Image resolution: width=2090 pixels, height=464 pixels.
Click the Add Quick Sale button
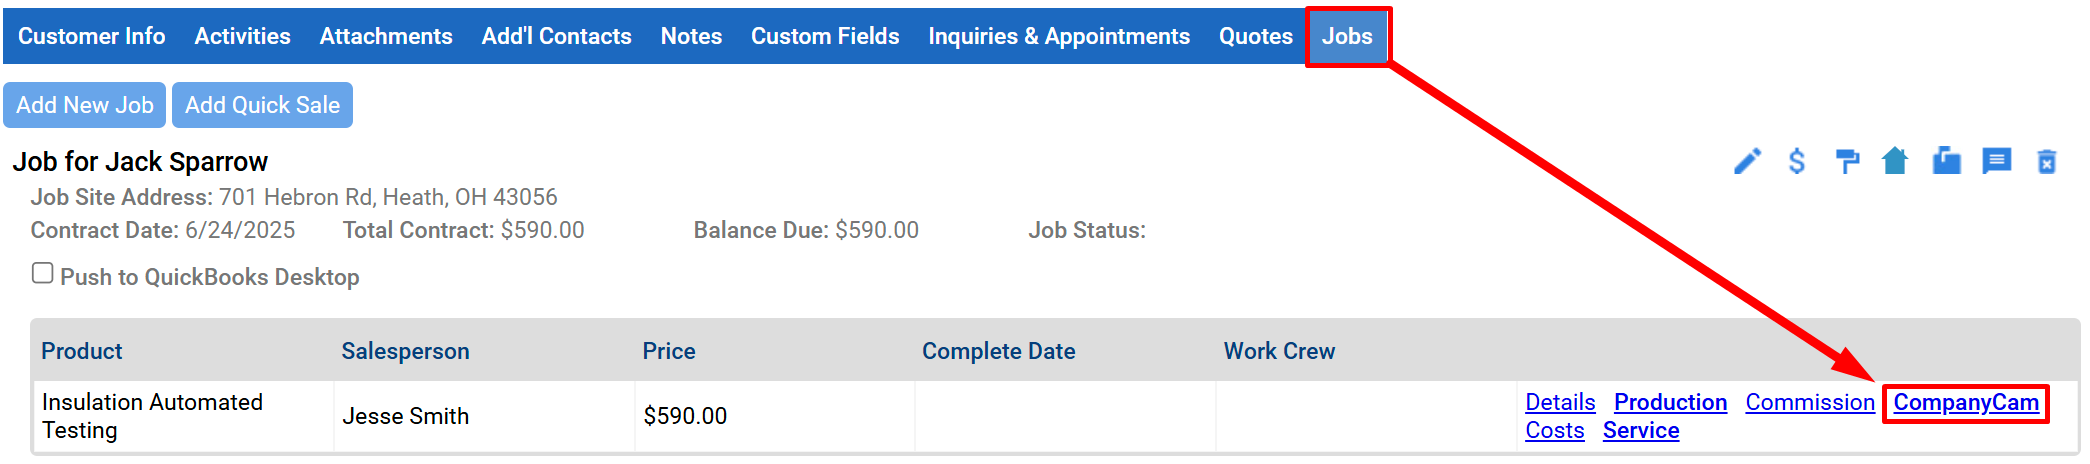click(x=262, y=105)
